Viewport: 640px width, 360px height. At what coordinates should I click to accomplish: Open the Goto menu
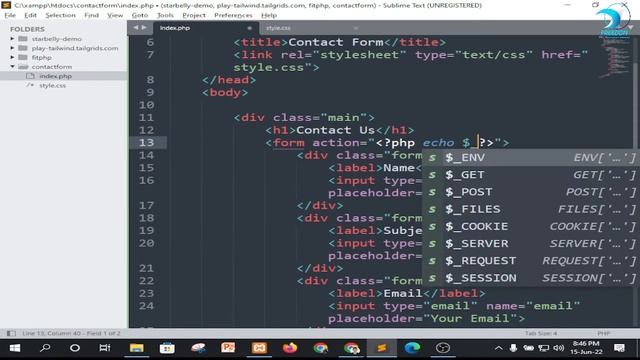pos(140,15)
